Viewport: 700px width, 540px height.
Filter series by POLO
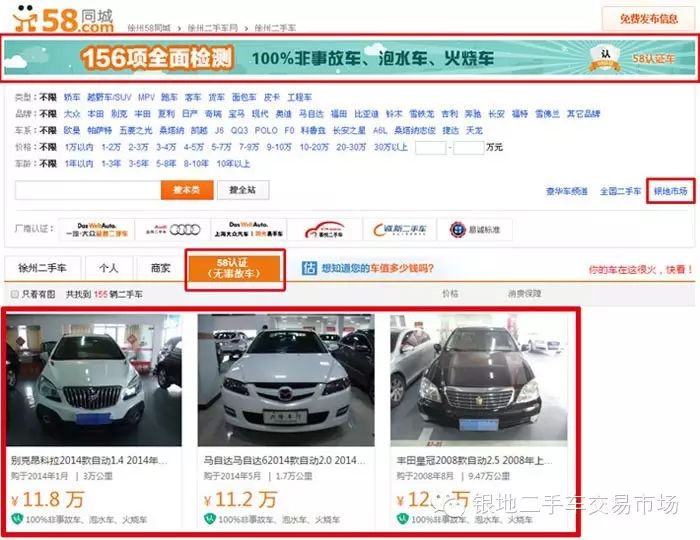click(266, 130)
